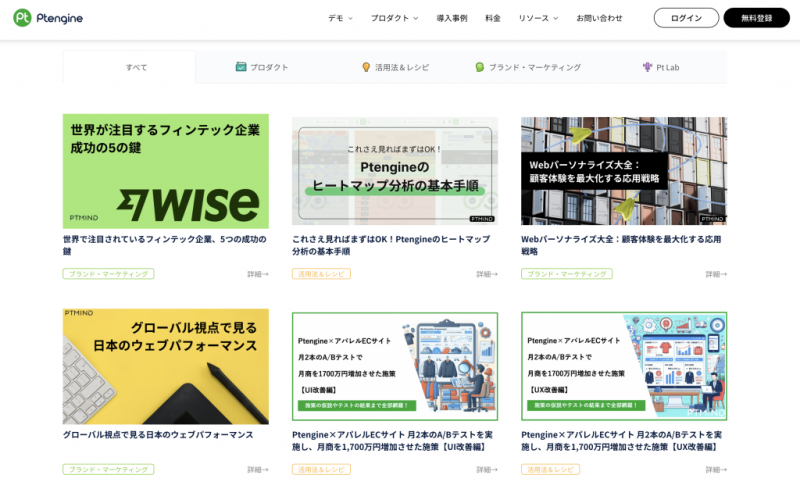Click the Ptengine logo
Image resolution: width=800 pixels, height=489 pixels.
pyautogui.click(x=48, y=18)
